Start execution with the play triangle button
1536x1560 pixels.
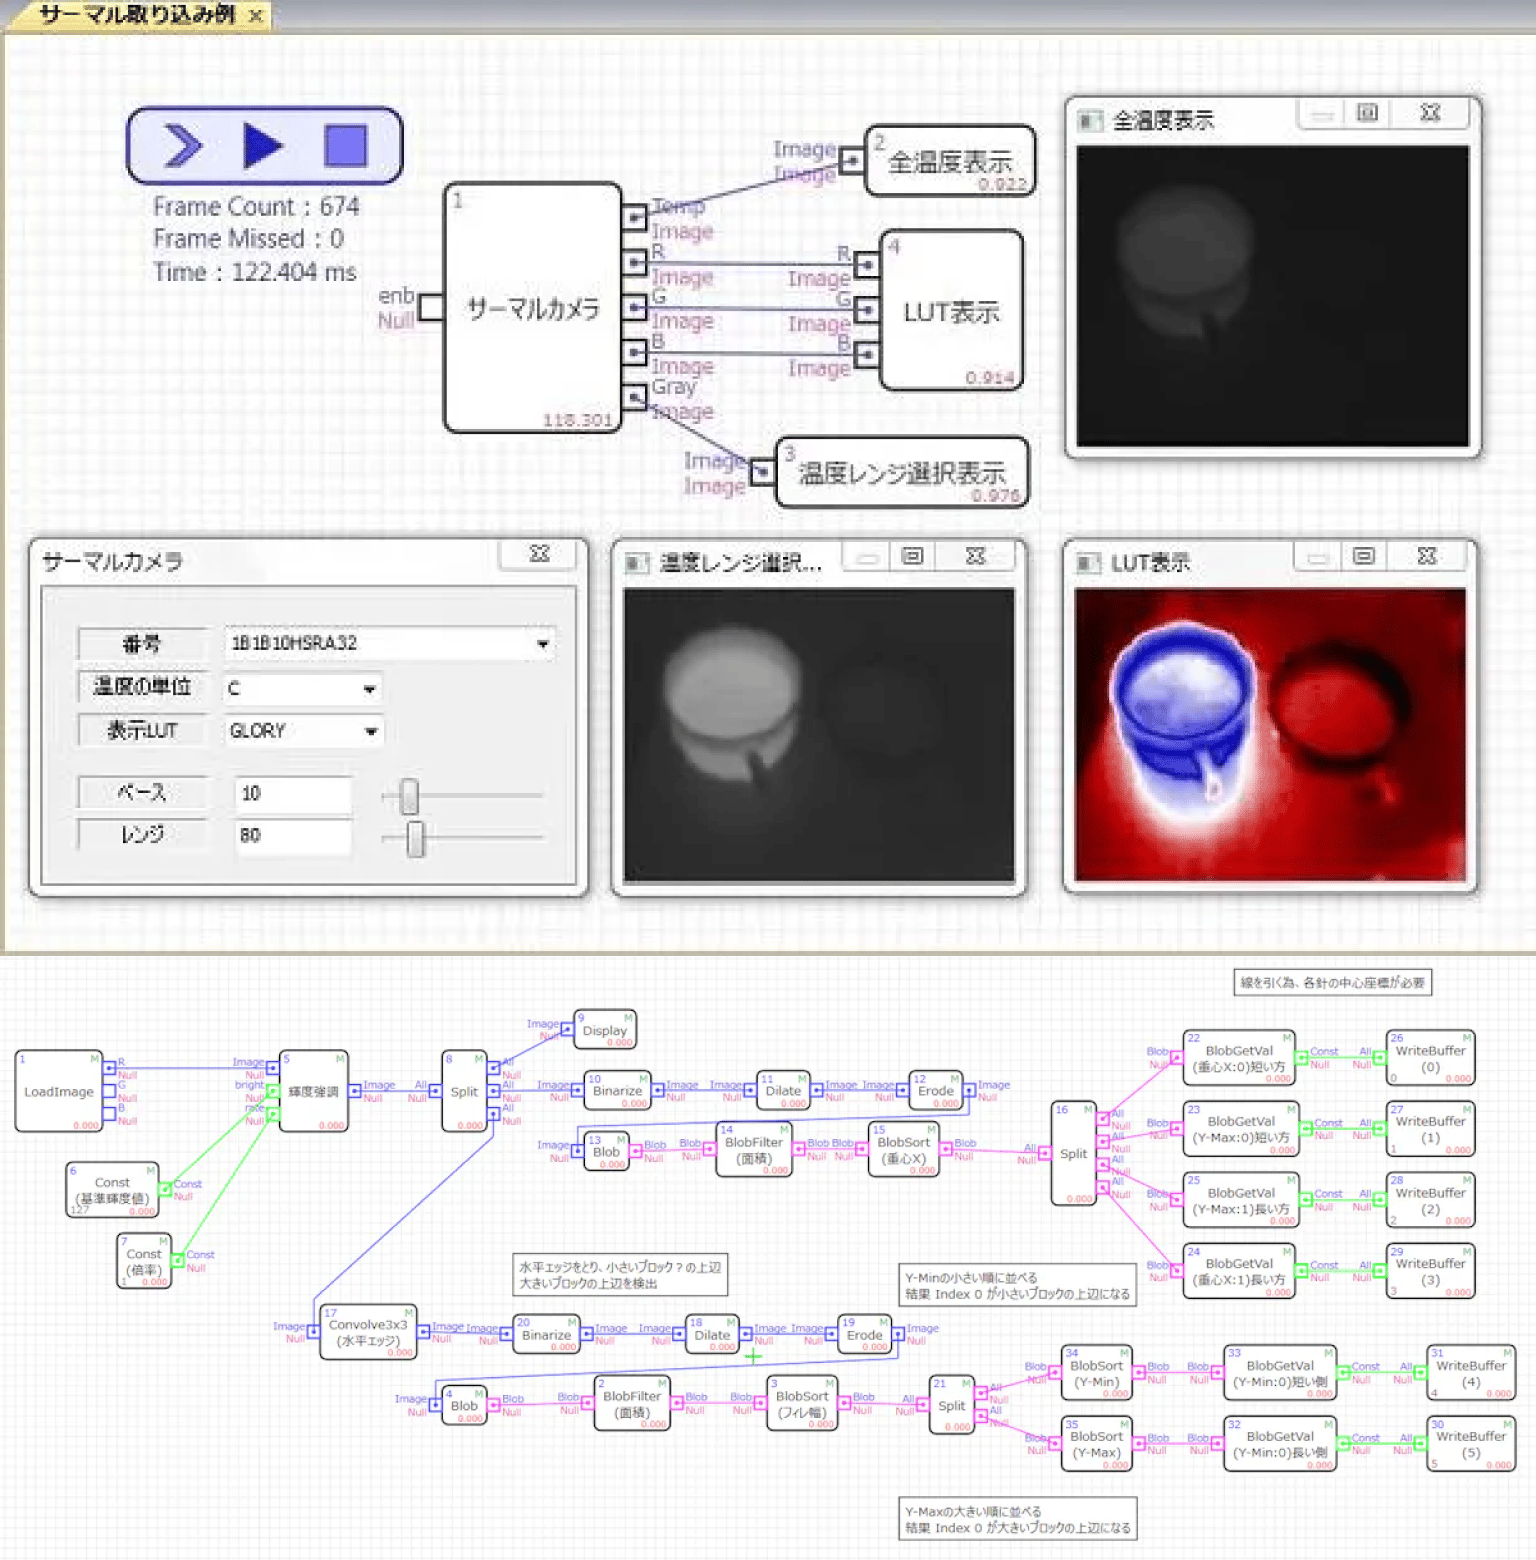pos(263,146)
